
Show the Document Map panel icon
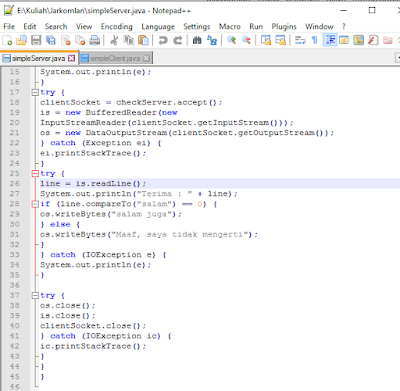(358, 41)
